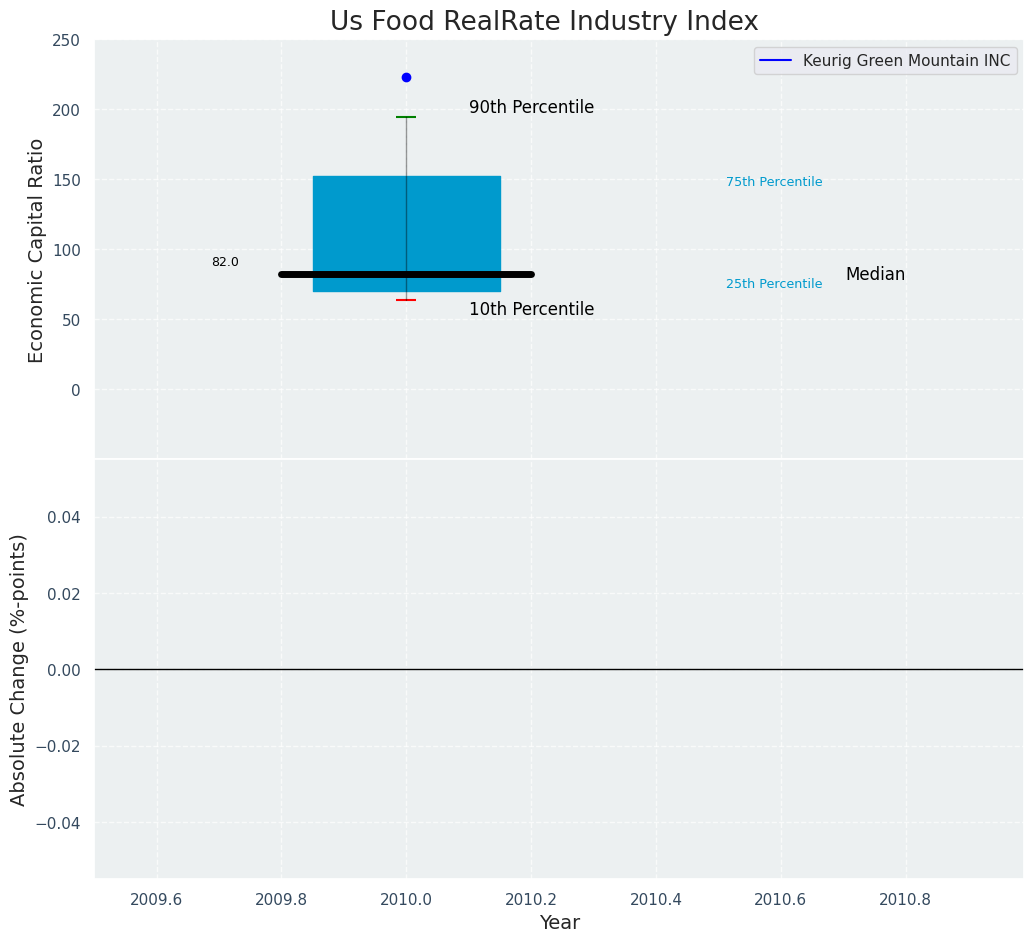Click the 250 tick on upper y-axis
The image size is (1034, 942).
67,41
